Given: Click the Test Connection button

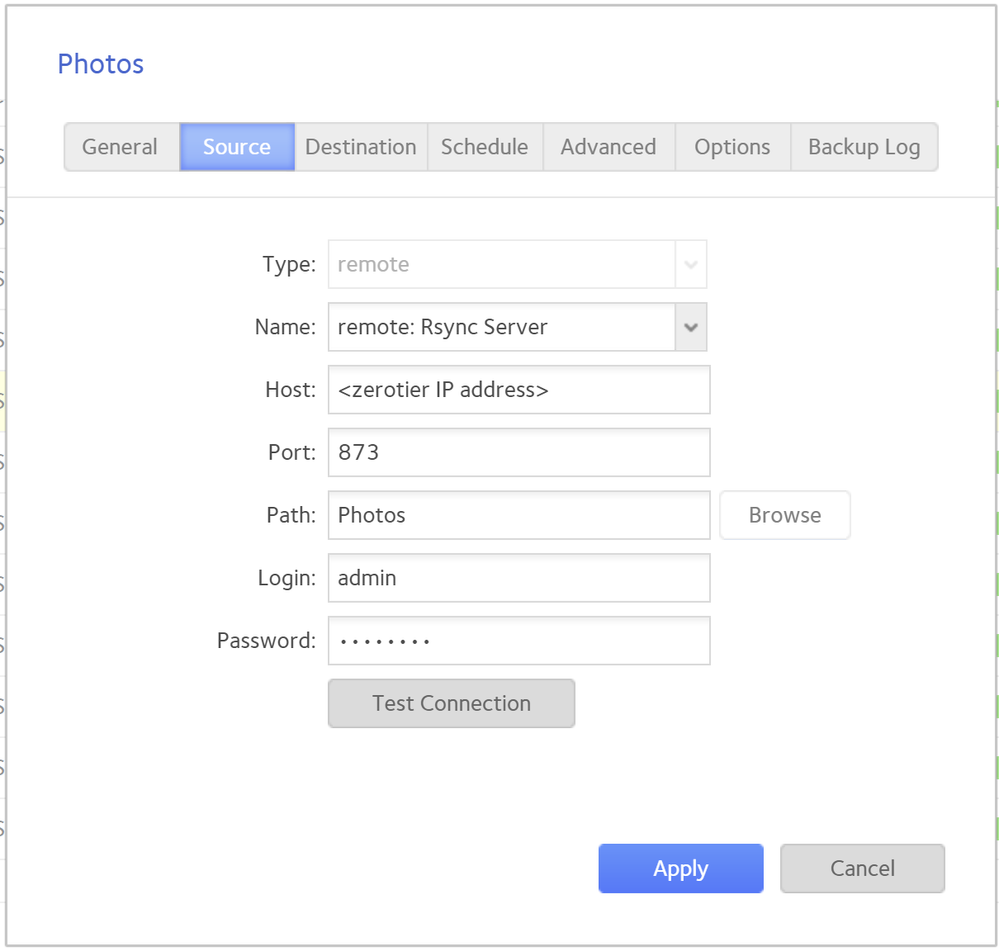Looking at the screenshot, I should (451, 703).
